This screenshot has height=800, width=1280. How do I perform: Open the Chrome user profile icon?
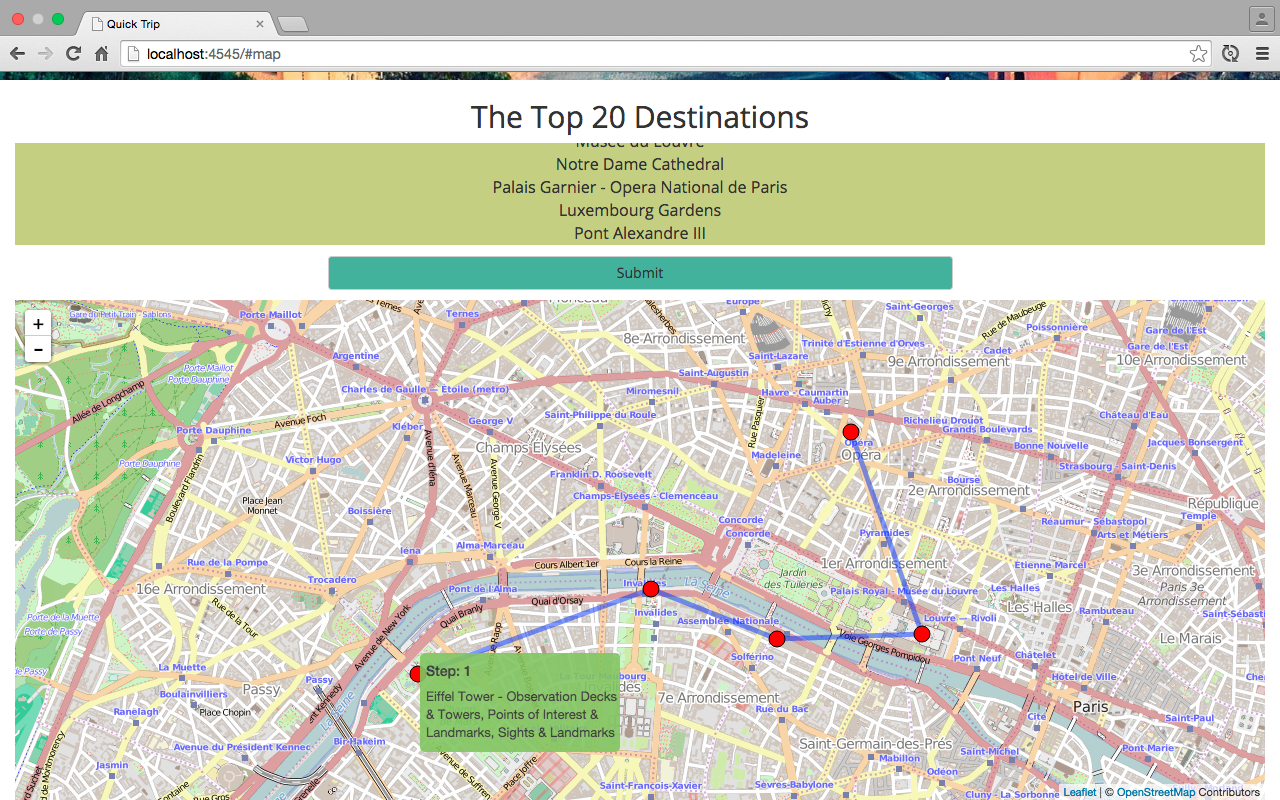(1260, 18)
